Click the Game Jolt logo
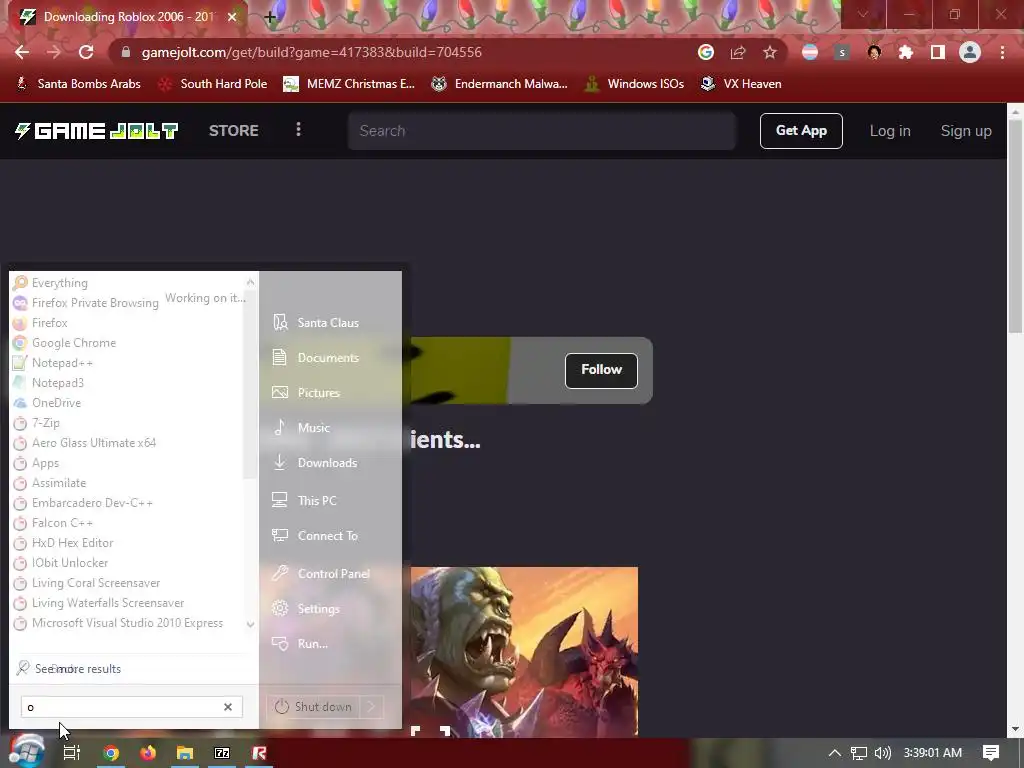1024x768 pixels. point(96,131)
